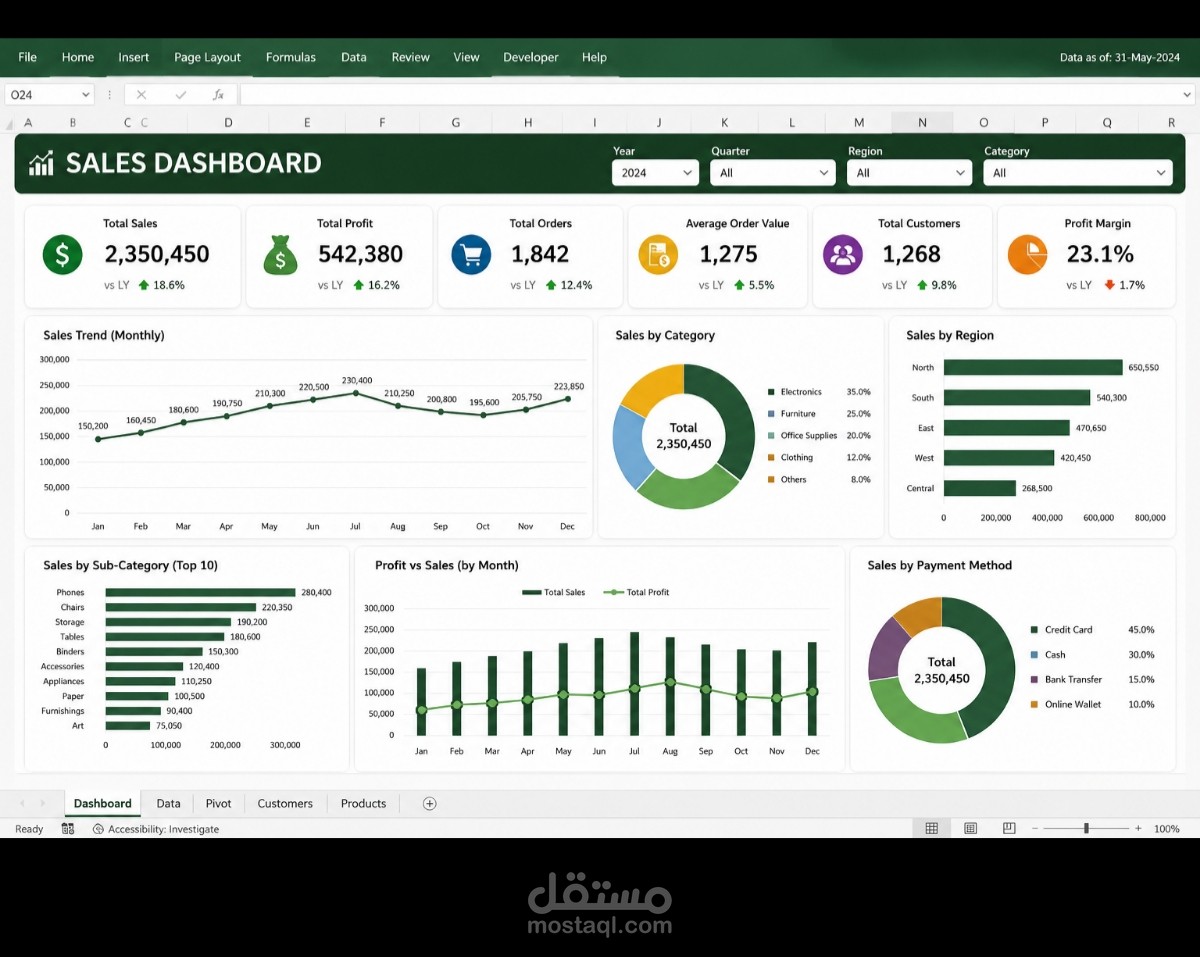Click the zoom slider handle
The height and width of the screenshot is (957, 1200).
point(1086,828)
